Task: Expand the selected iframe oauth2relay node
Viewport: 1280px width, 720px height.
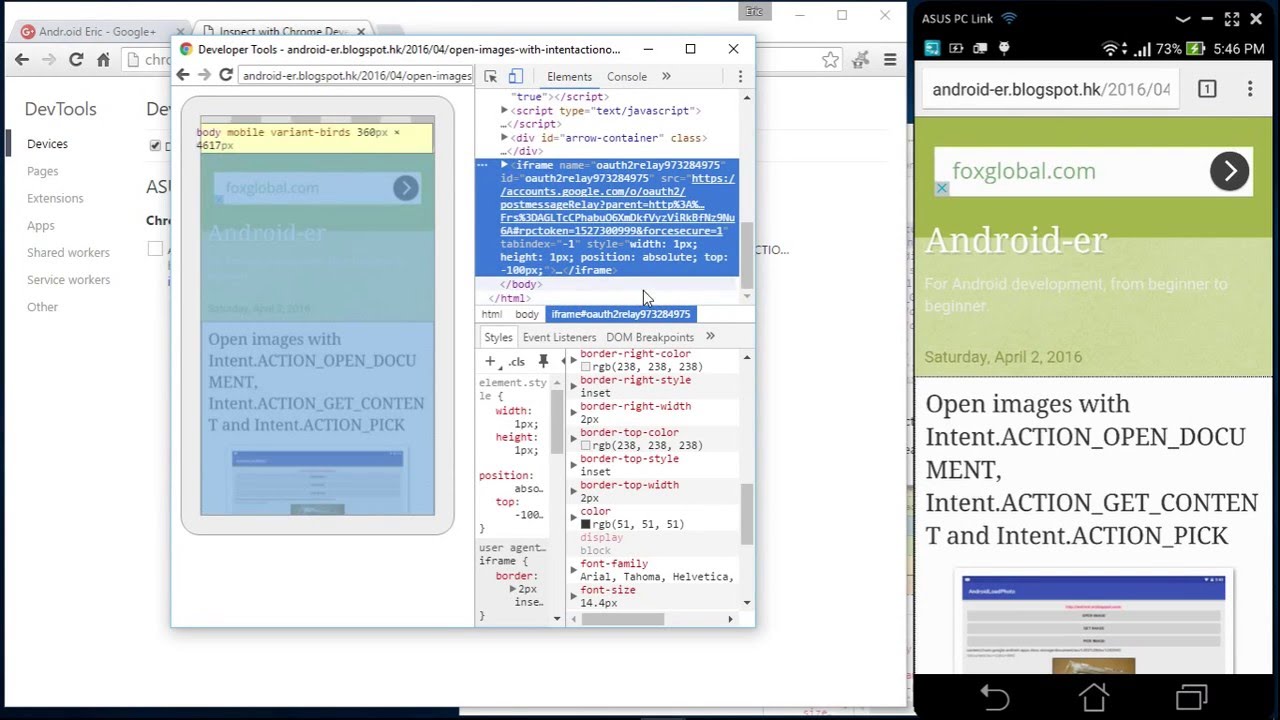Action: [x=505, y=165]
